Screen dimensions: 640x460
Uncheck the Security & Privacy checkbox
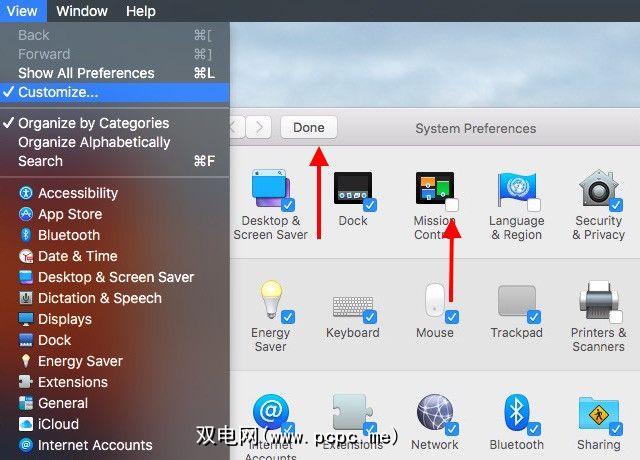616,204
